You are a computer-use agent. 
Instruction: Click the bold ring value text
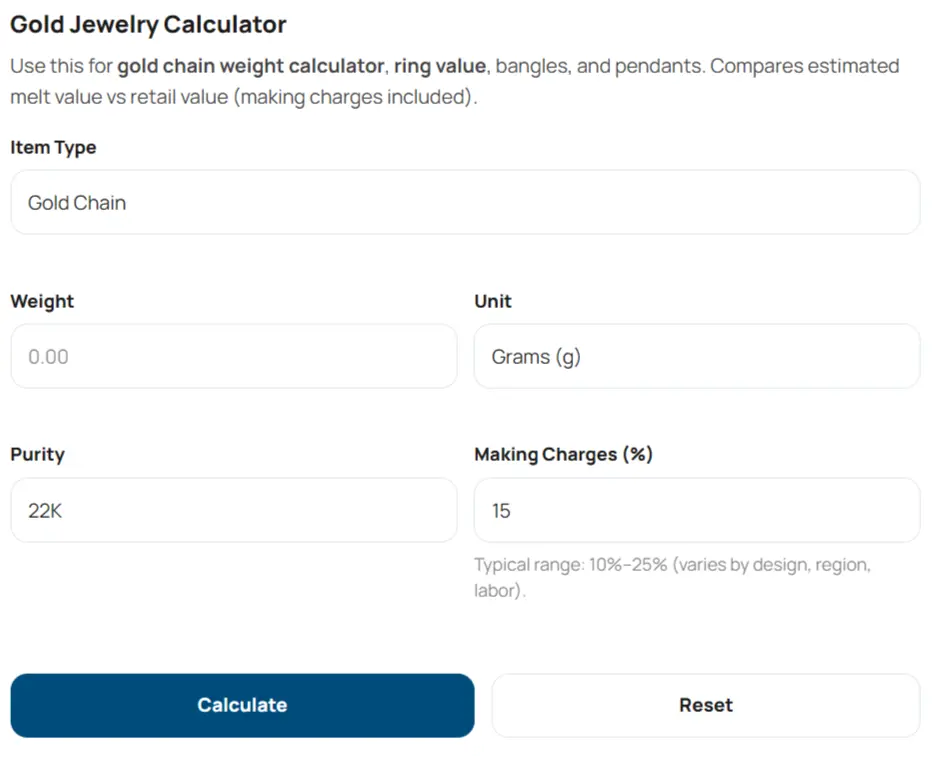click(x=440, y=67)
